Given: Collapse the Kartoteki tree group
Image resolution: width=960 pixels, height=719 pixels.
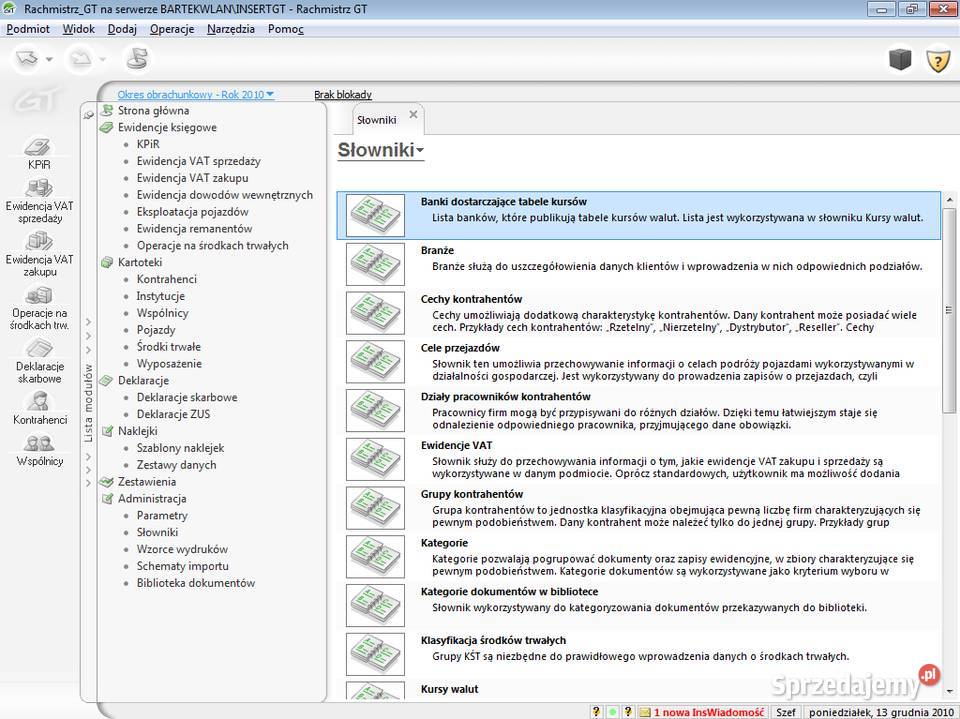Looking at the screenshot, I should (x=107, y=262).
